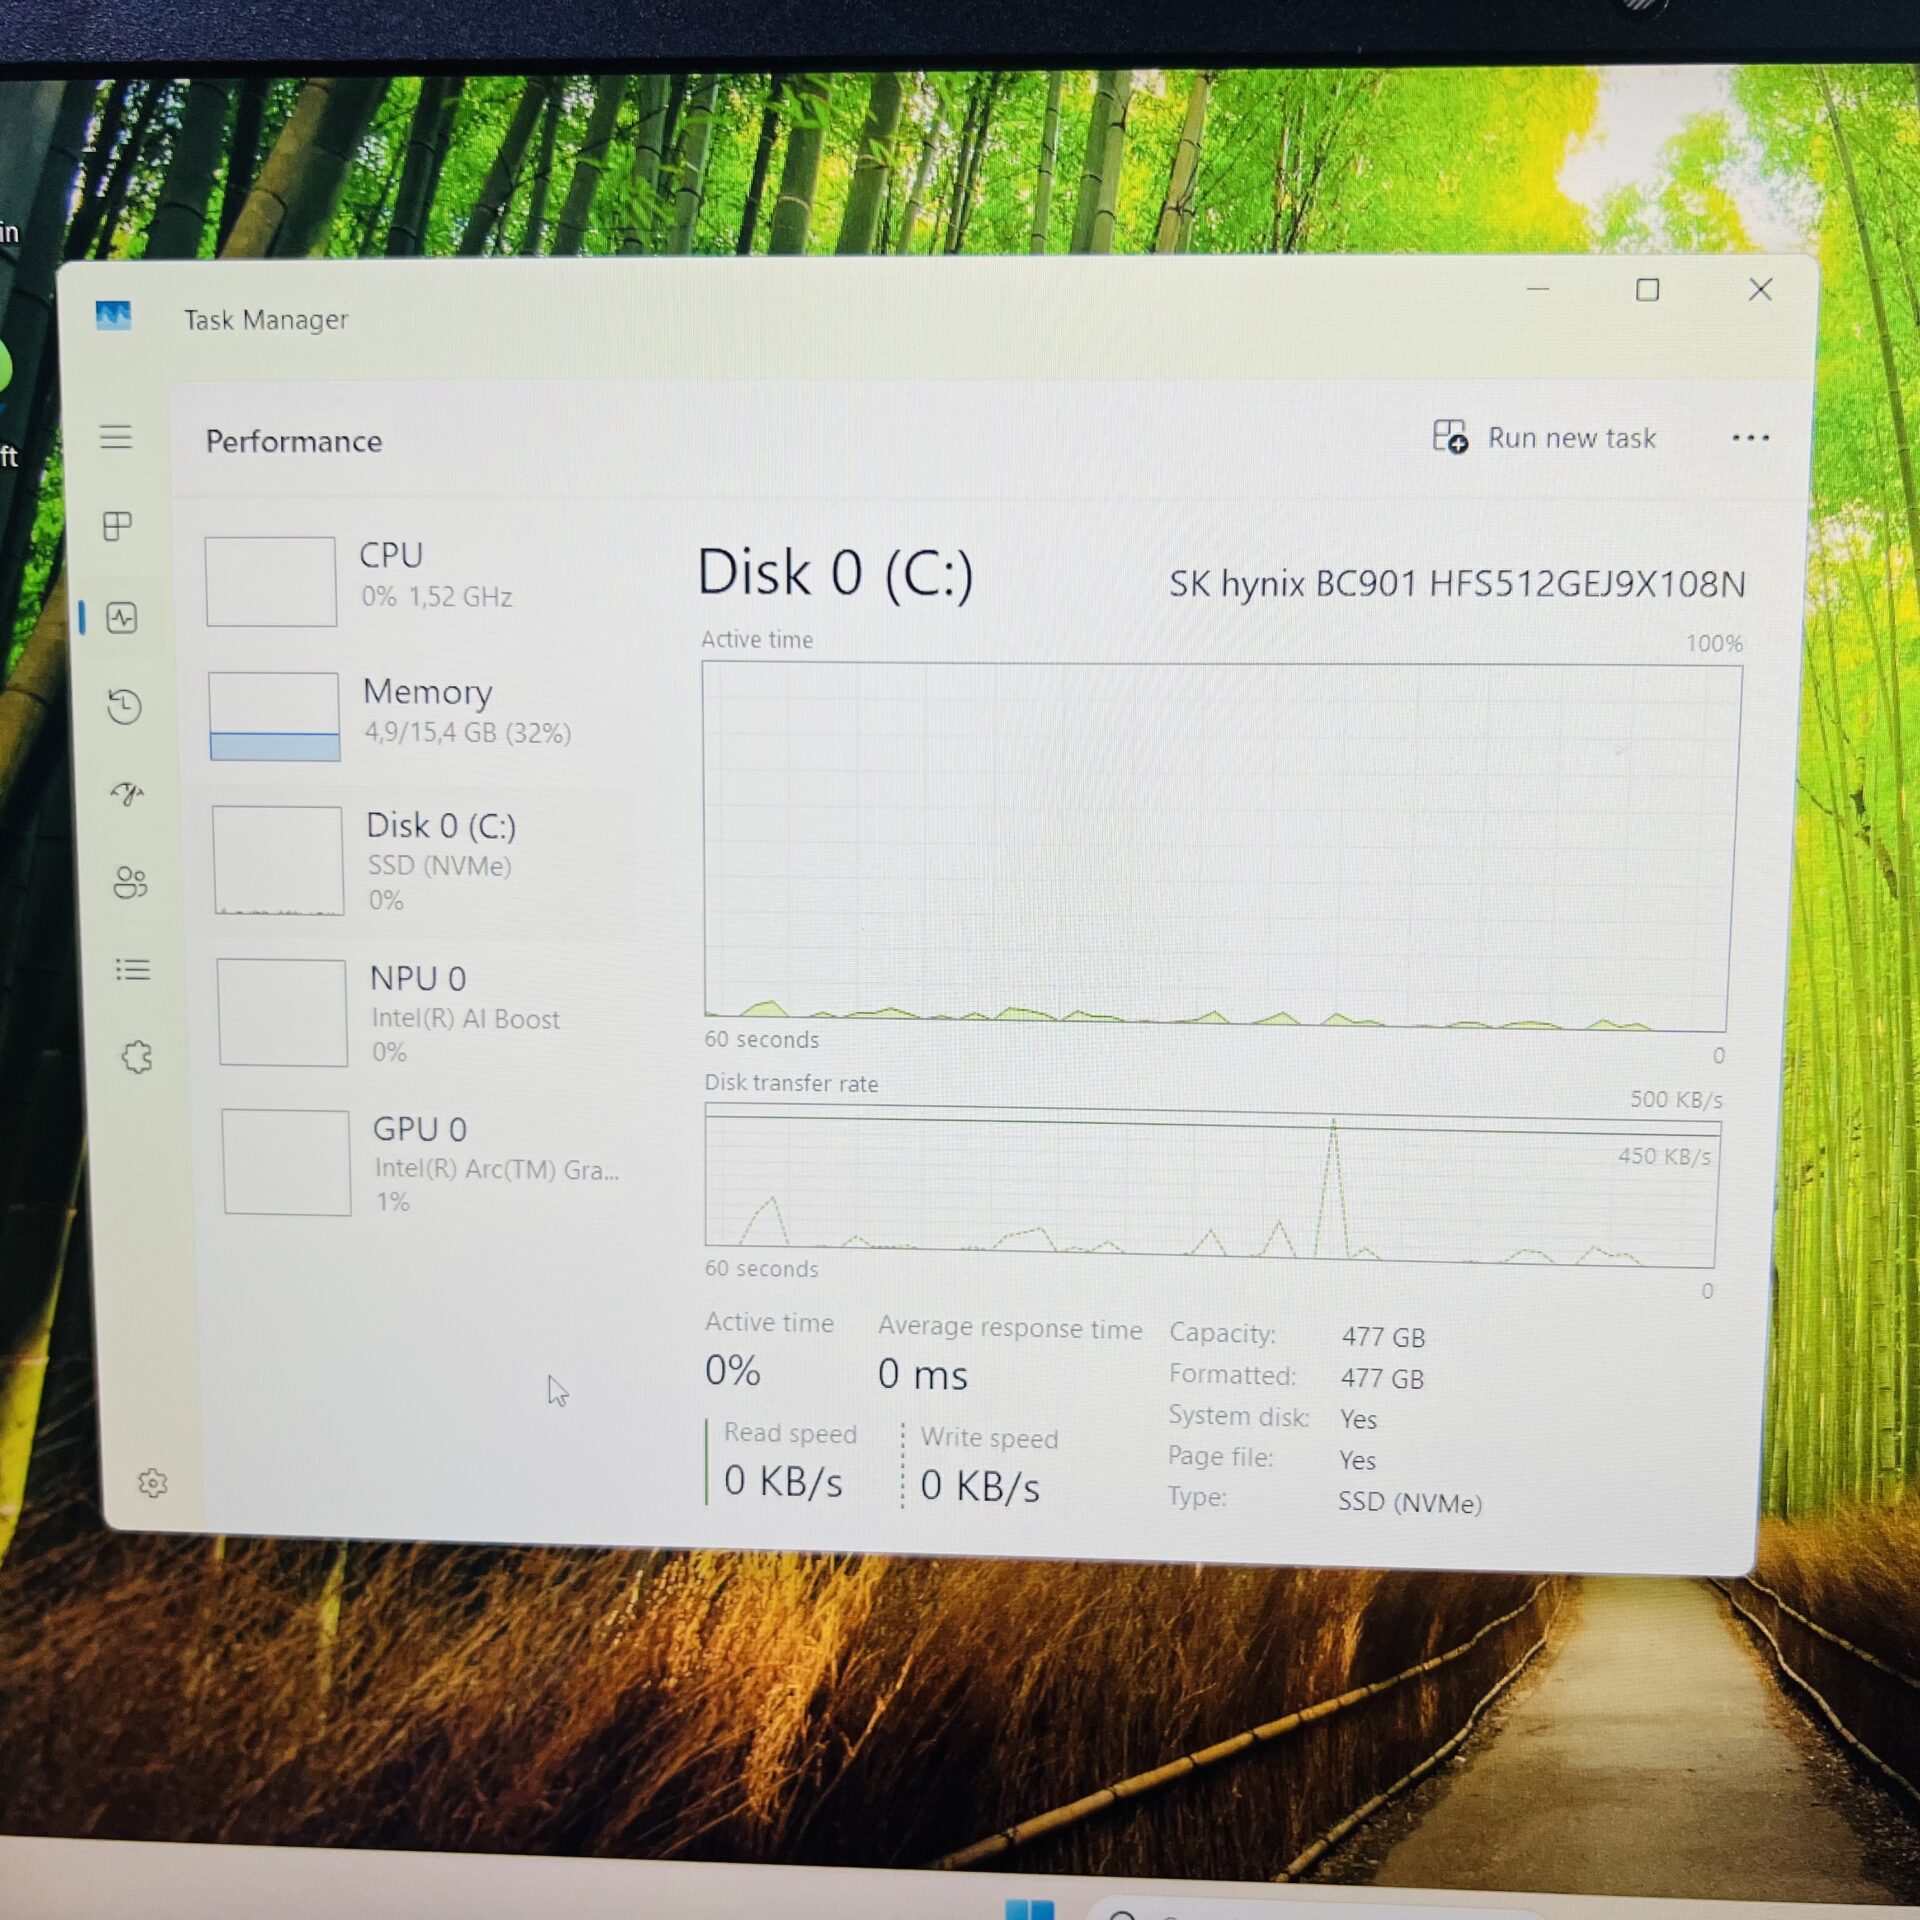
Task: Click the CPU mini graph thumbnail
Action: click(270, 581)
